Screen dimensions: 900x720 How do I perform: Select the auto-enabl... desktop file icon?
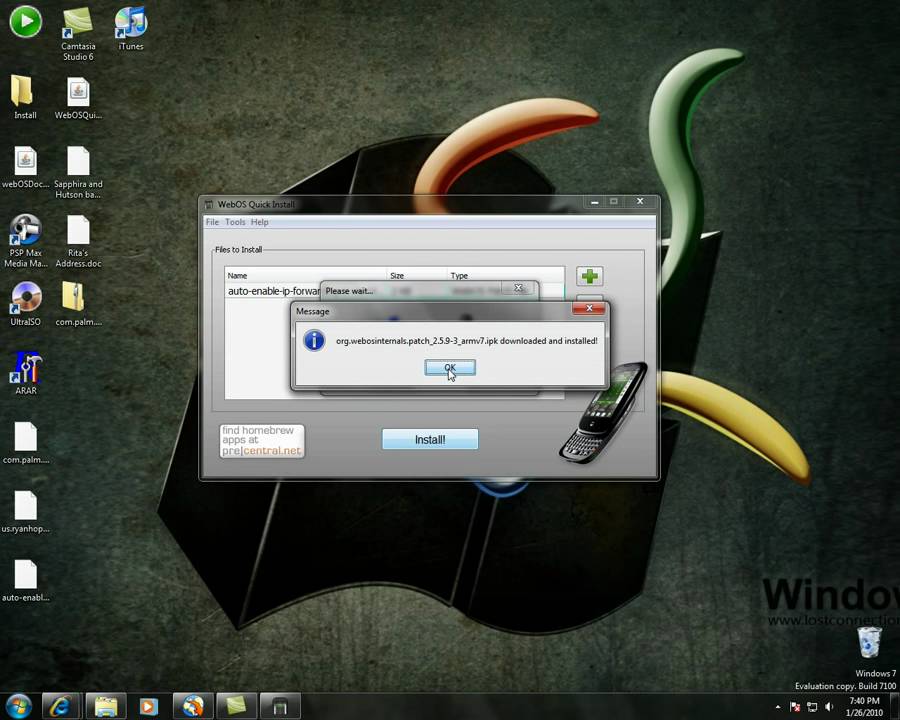[x=25, y=580]
